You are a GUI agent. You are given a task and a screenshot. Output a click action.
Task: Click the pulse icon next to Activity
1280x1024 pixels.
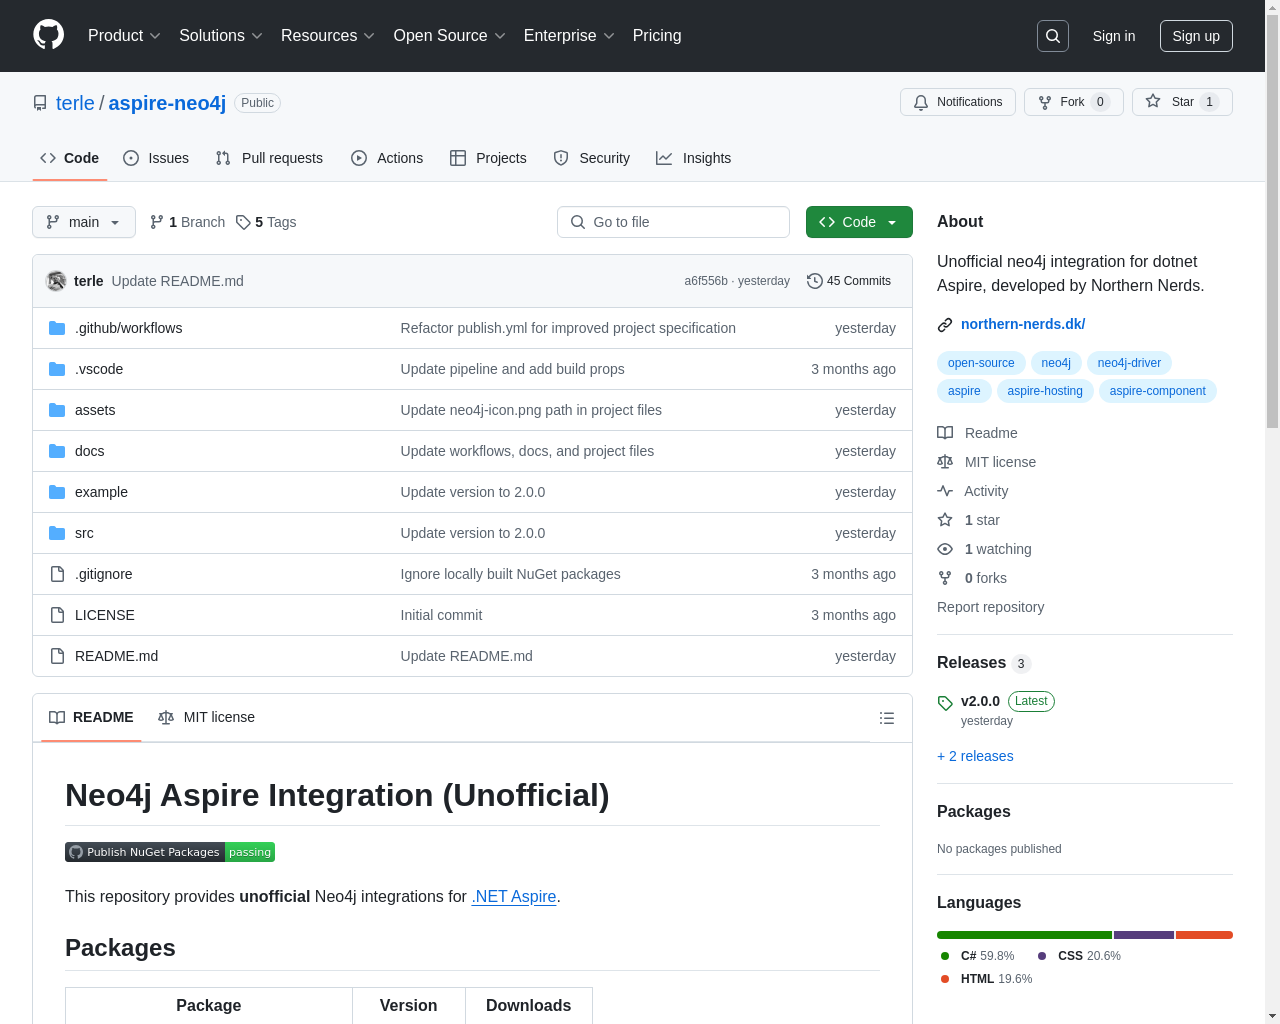945,491
